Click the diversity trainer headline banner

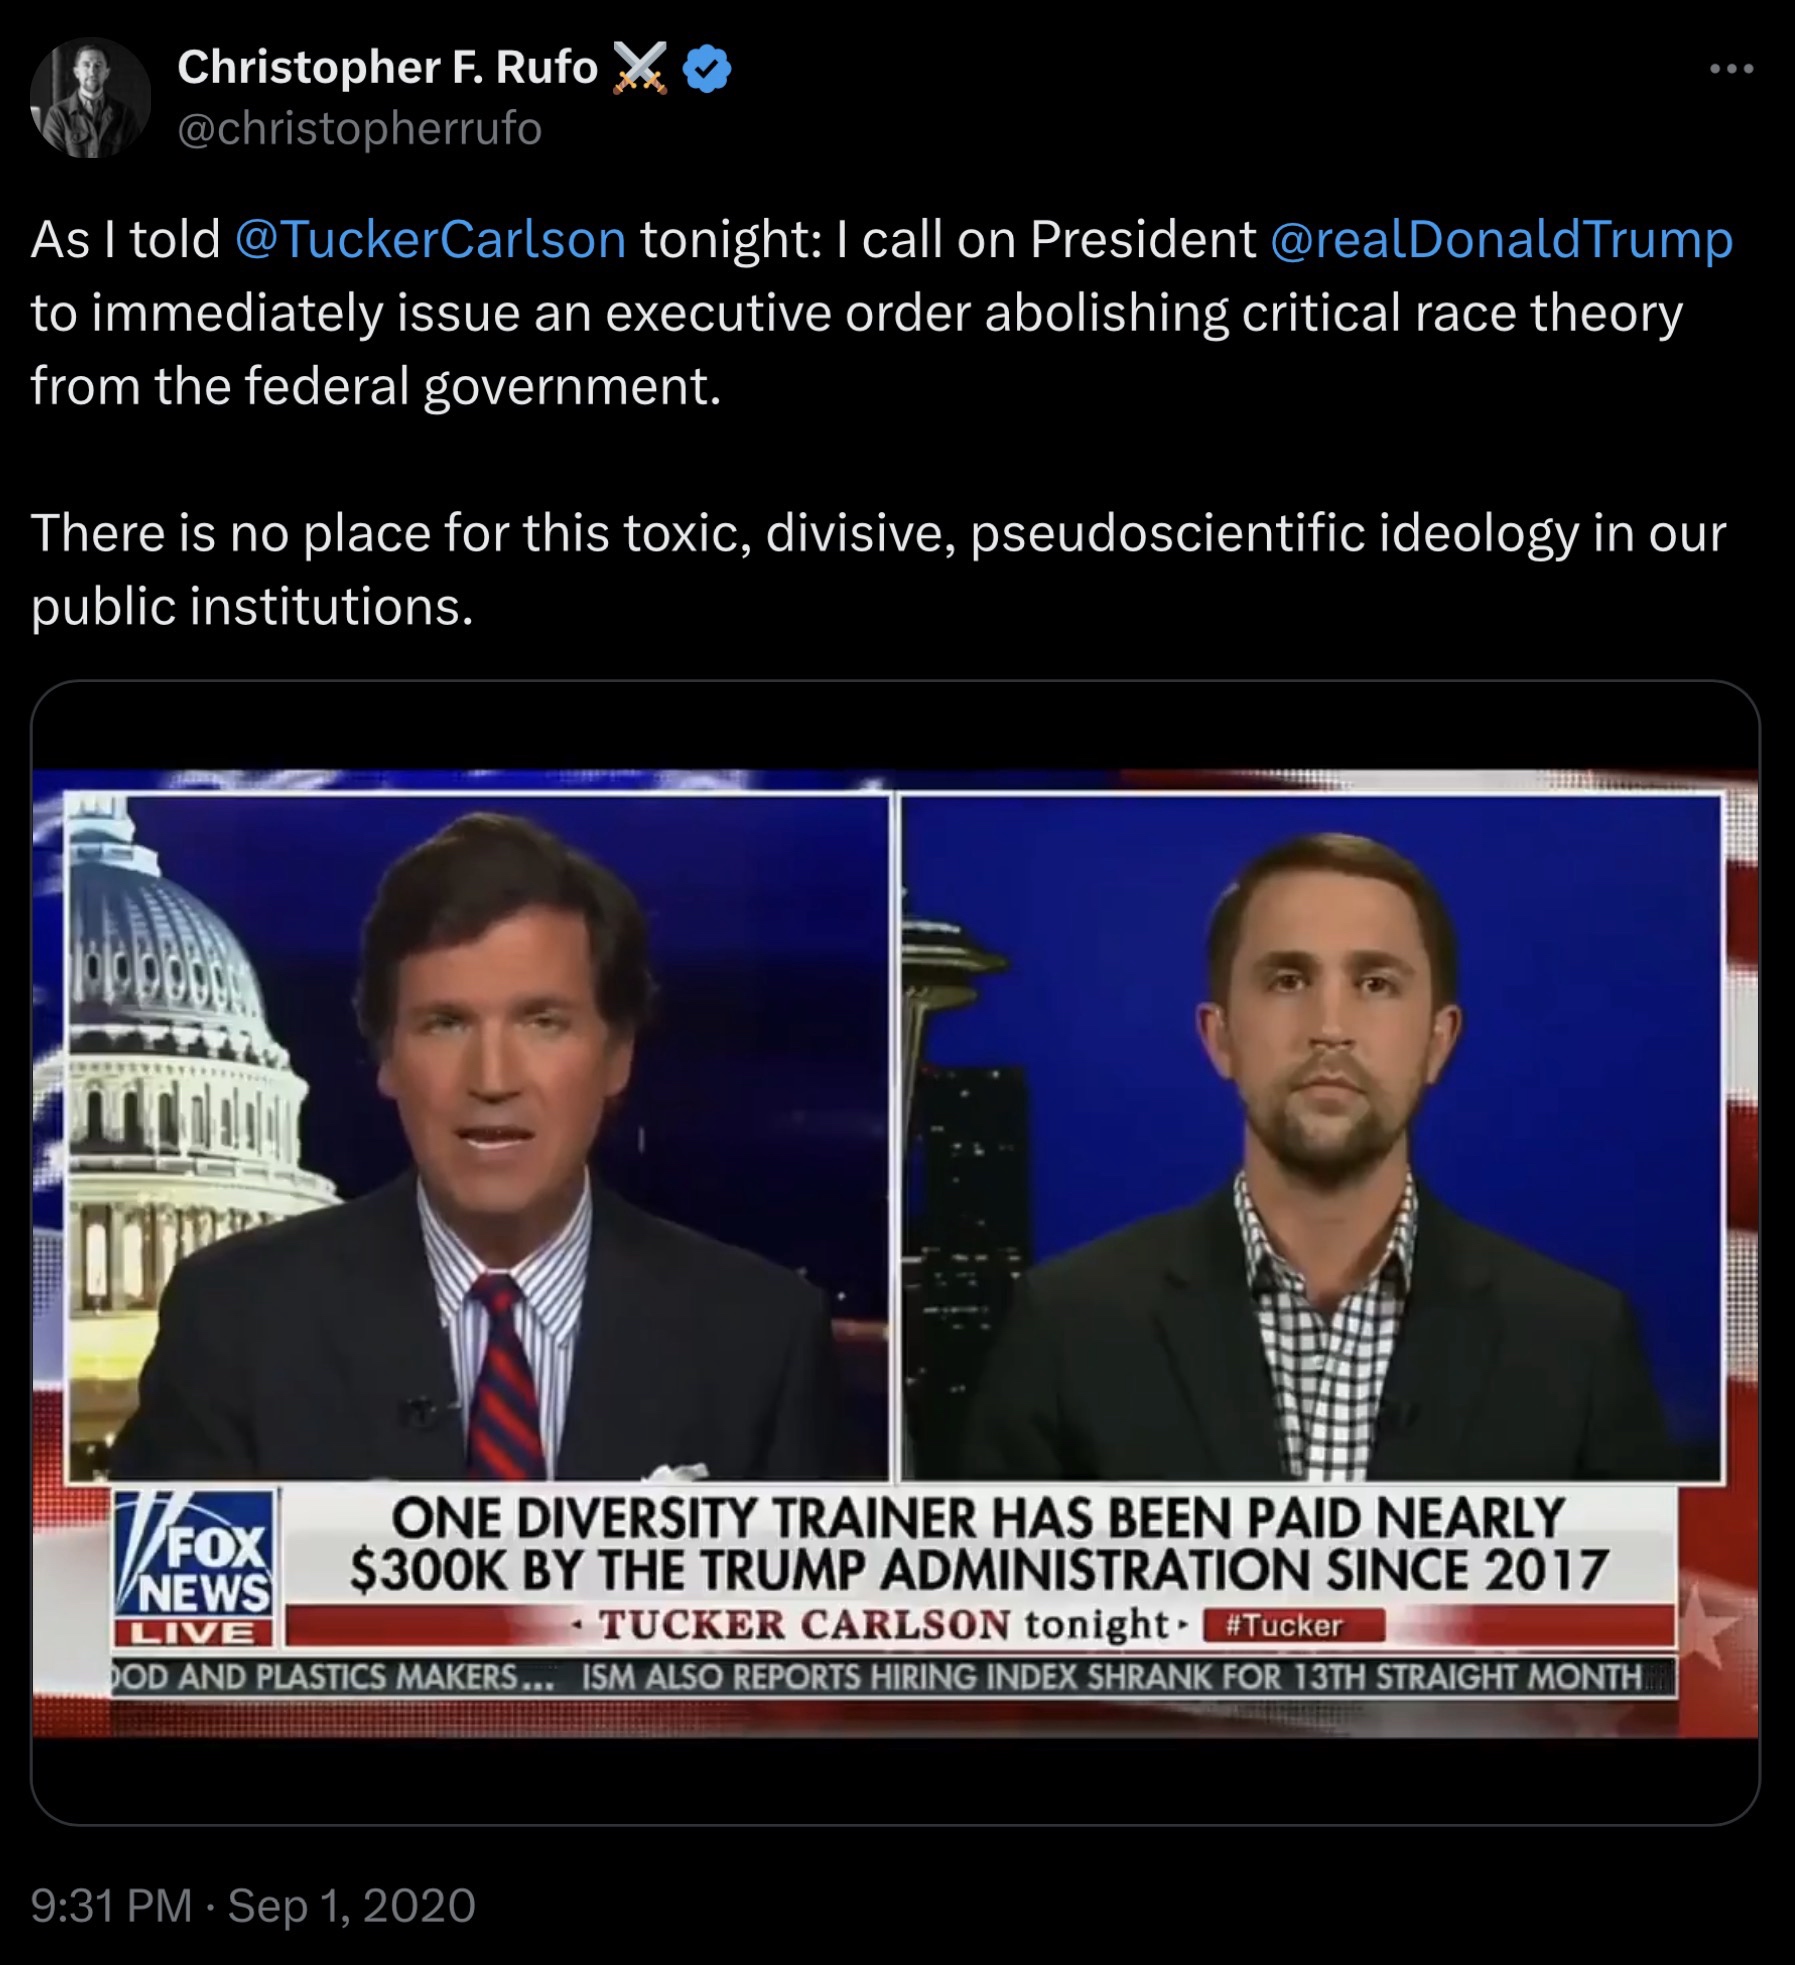[978, 1545]
